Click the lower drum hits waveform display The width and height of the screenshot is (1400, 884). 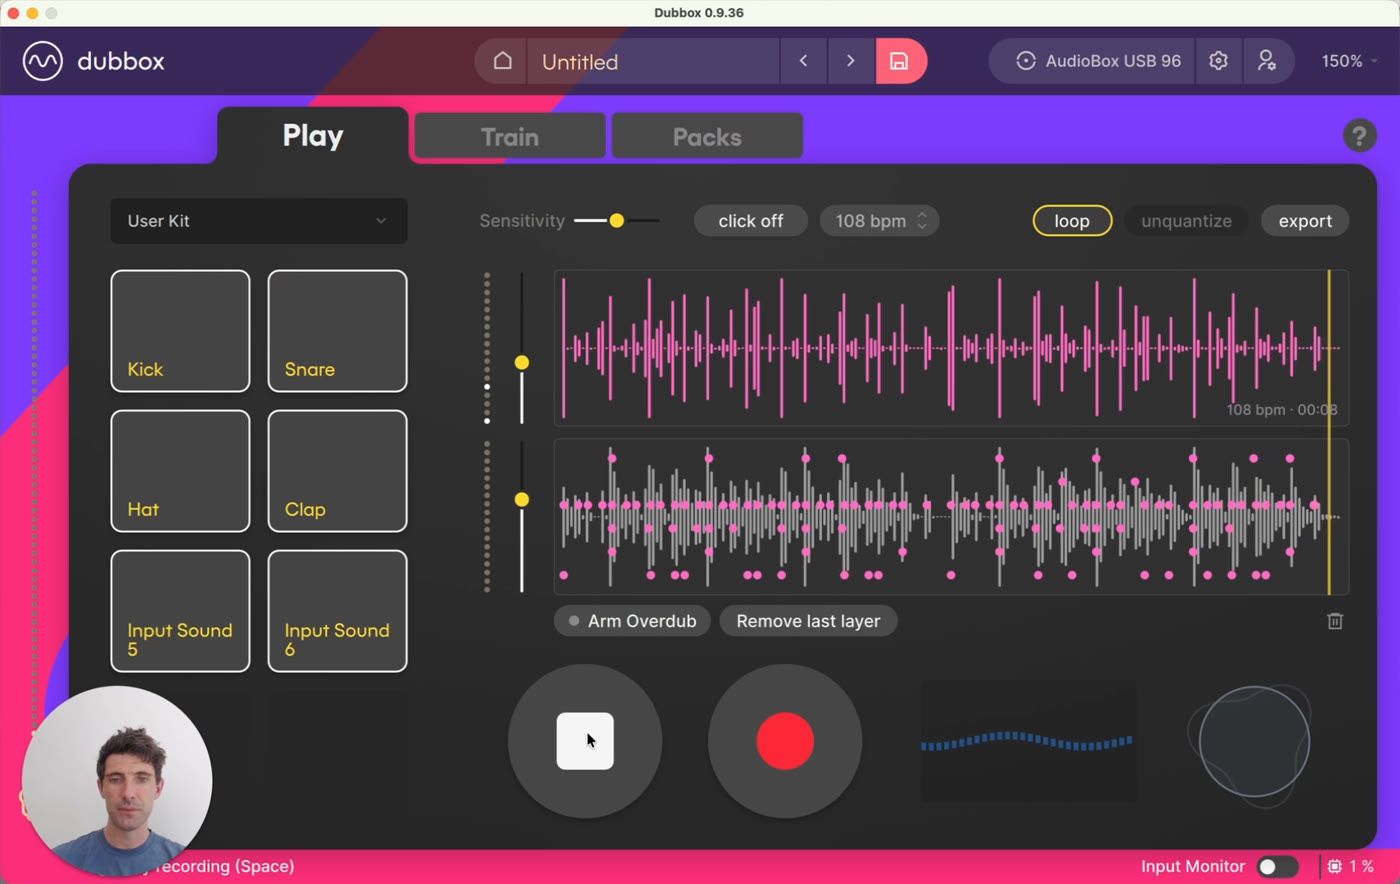click(951, 517)
